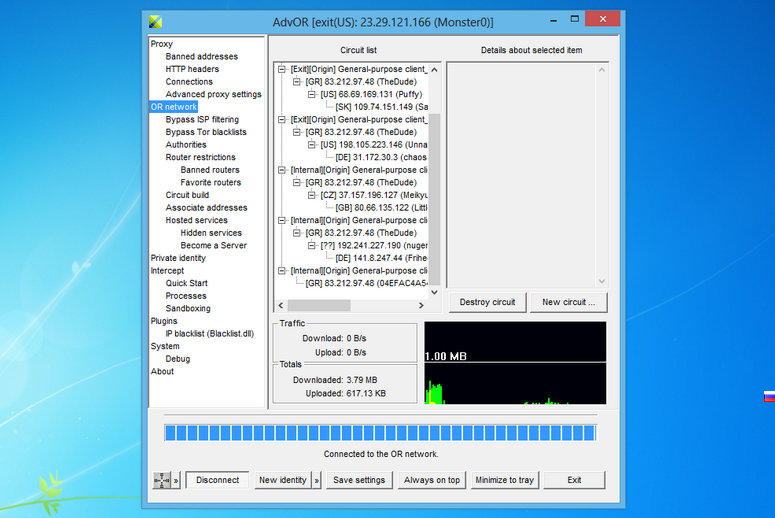775x518 pixels.
Task: Select the [SK] 109.74.151.149 tree row
Action: [382, 107]
